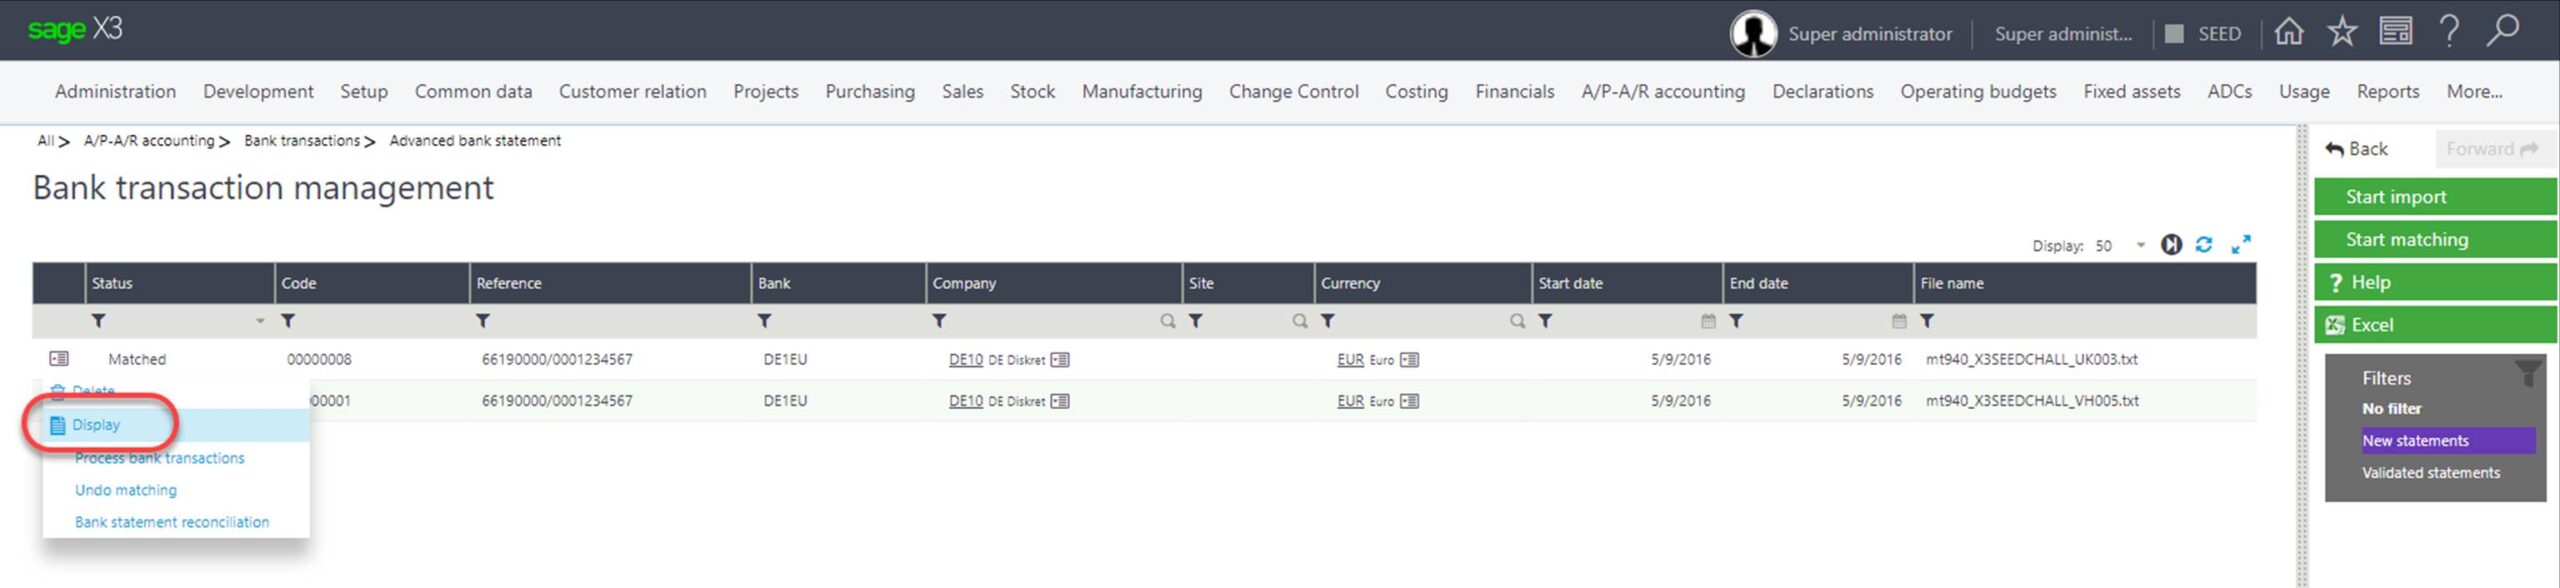Image resolution: width=2560 pixels, height=588 pixels.
Task: Select the SEED endpoint checkbox
Action: click(x=2174, y=34)
